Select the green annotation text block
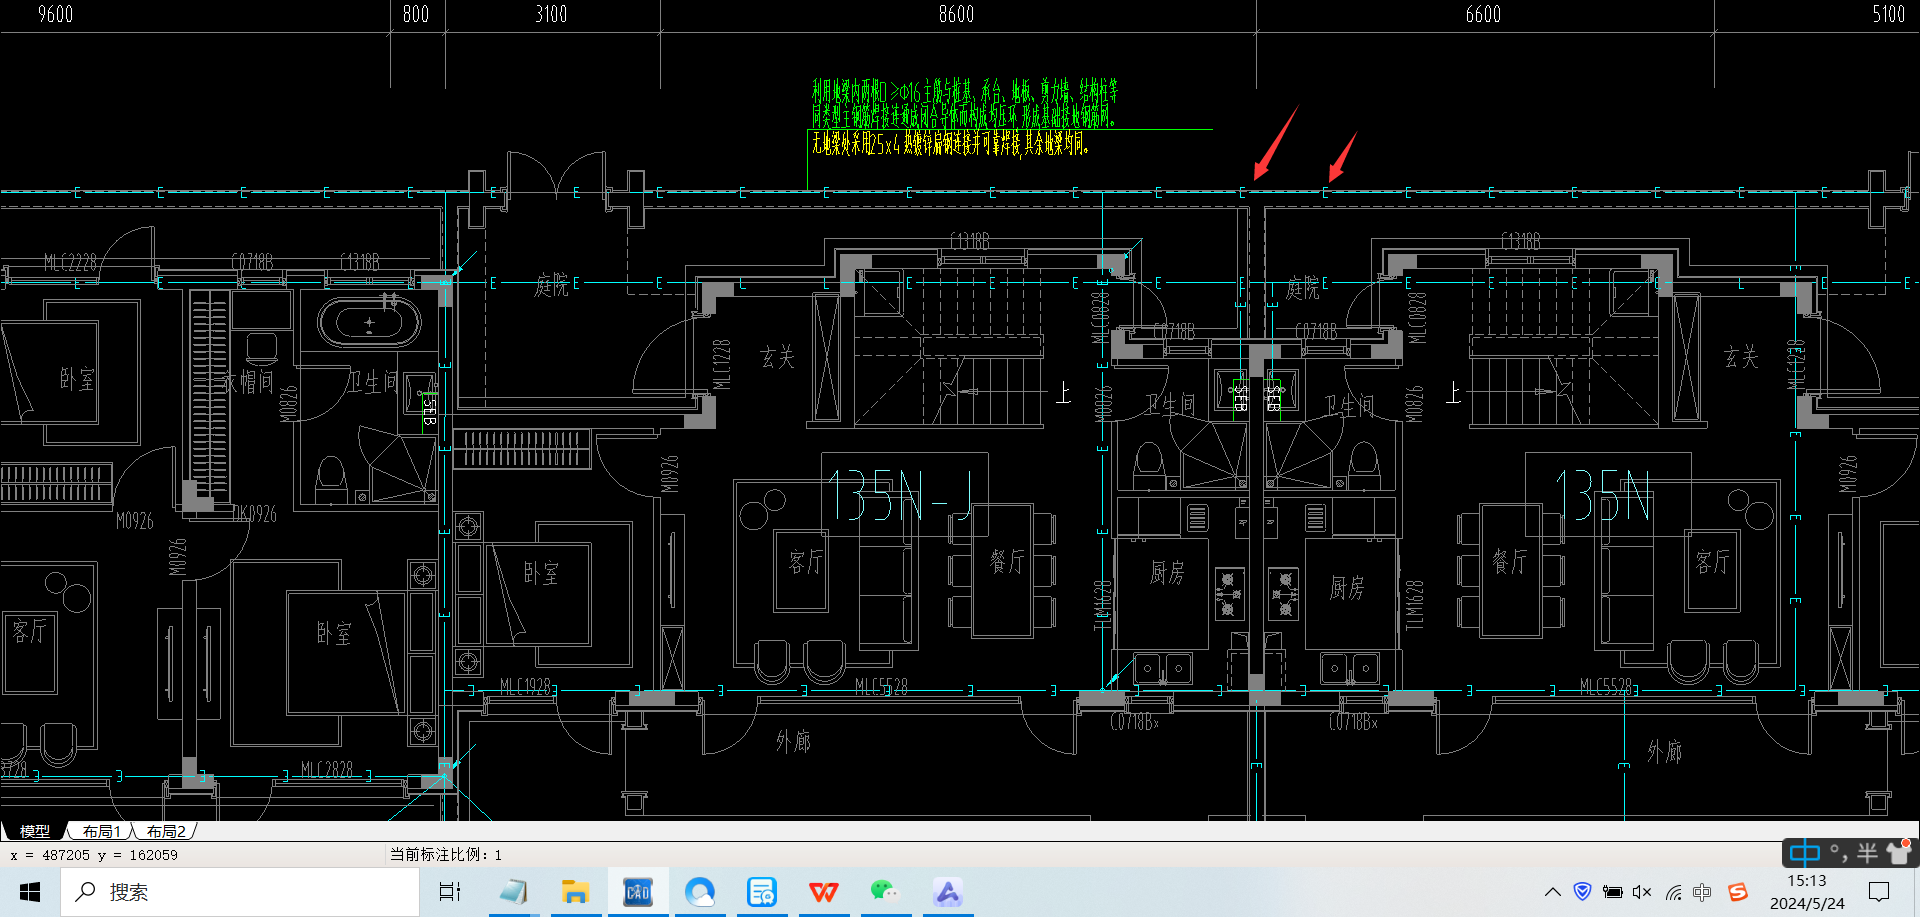This screenshot has width=1920, height=917. click(964, 104)
